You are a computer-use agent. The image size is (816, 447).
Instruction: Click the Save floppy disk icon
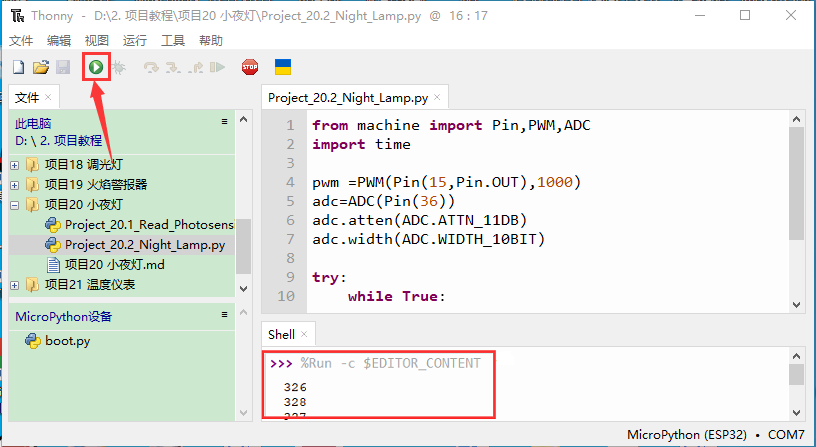pos(63,68)
